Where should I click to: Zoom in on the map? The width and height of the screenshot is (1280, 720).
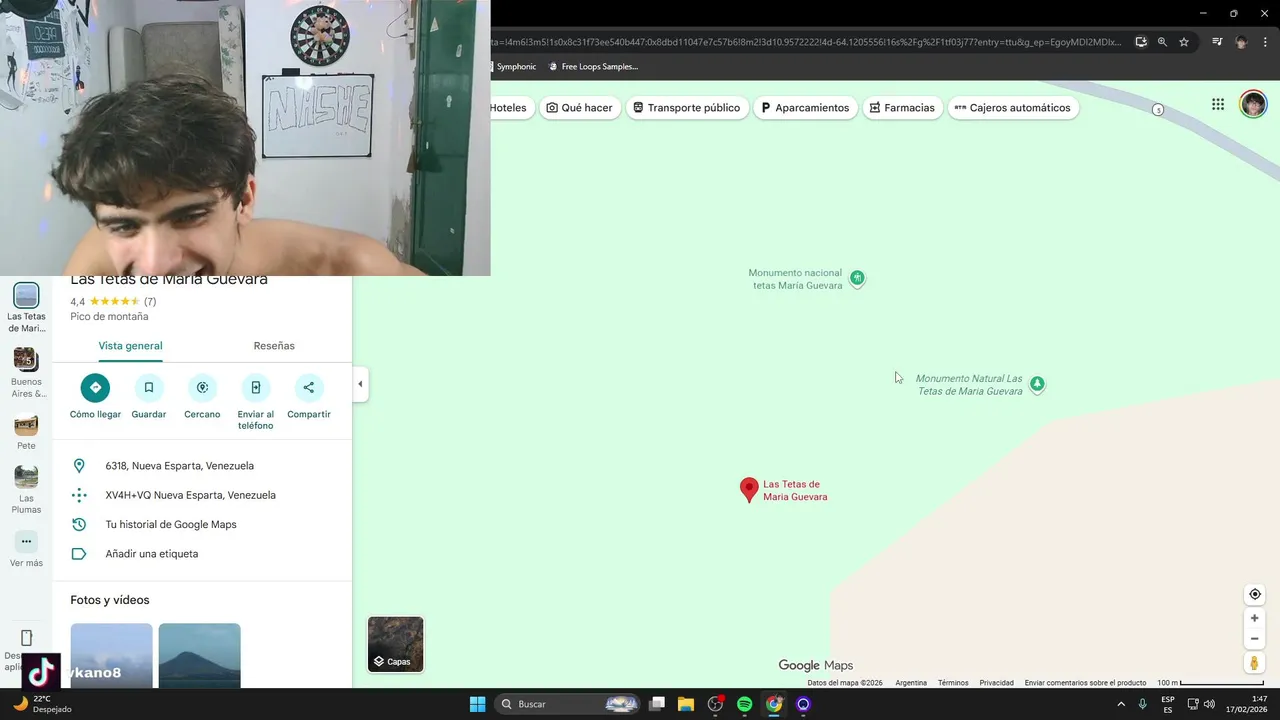[x=1254, y=618]
